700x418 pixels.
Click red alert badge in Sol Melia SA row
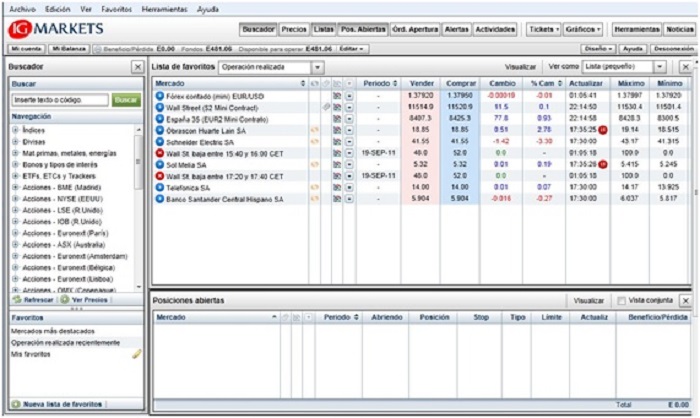click(x=603, y=165)
